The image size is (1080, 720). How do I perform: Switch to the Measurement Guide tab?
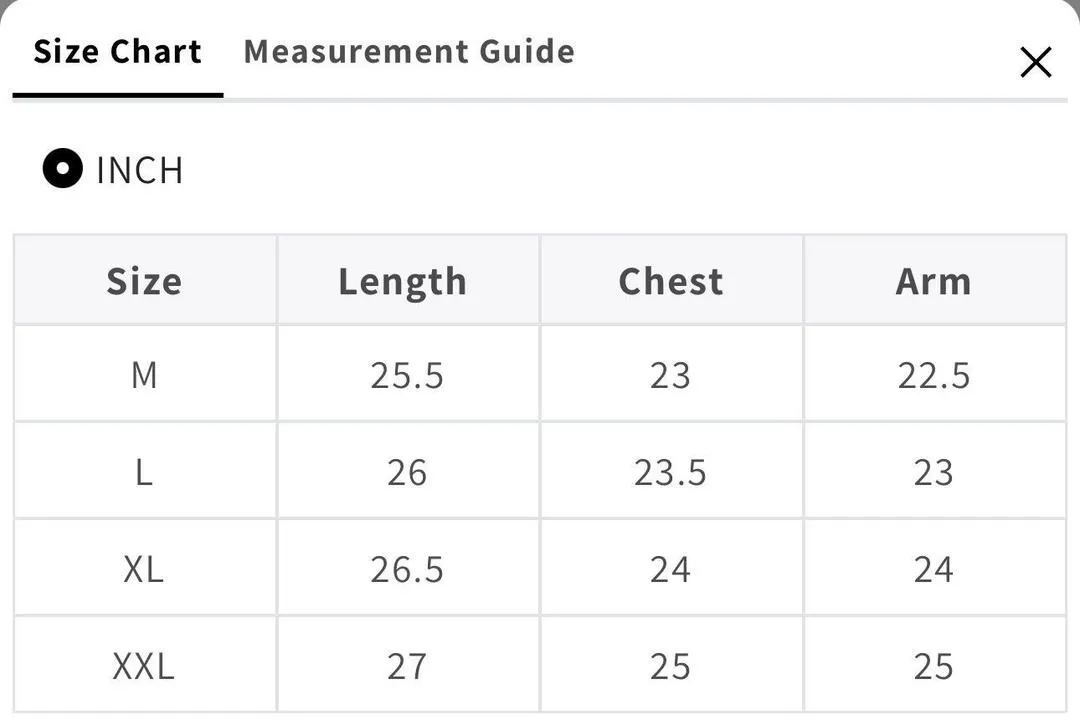pos(409,52)
